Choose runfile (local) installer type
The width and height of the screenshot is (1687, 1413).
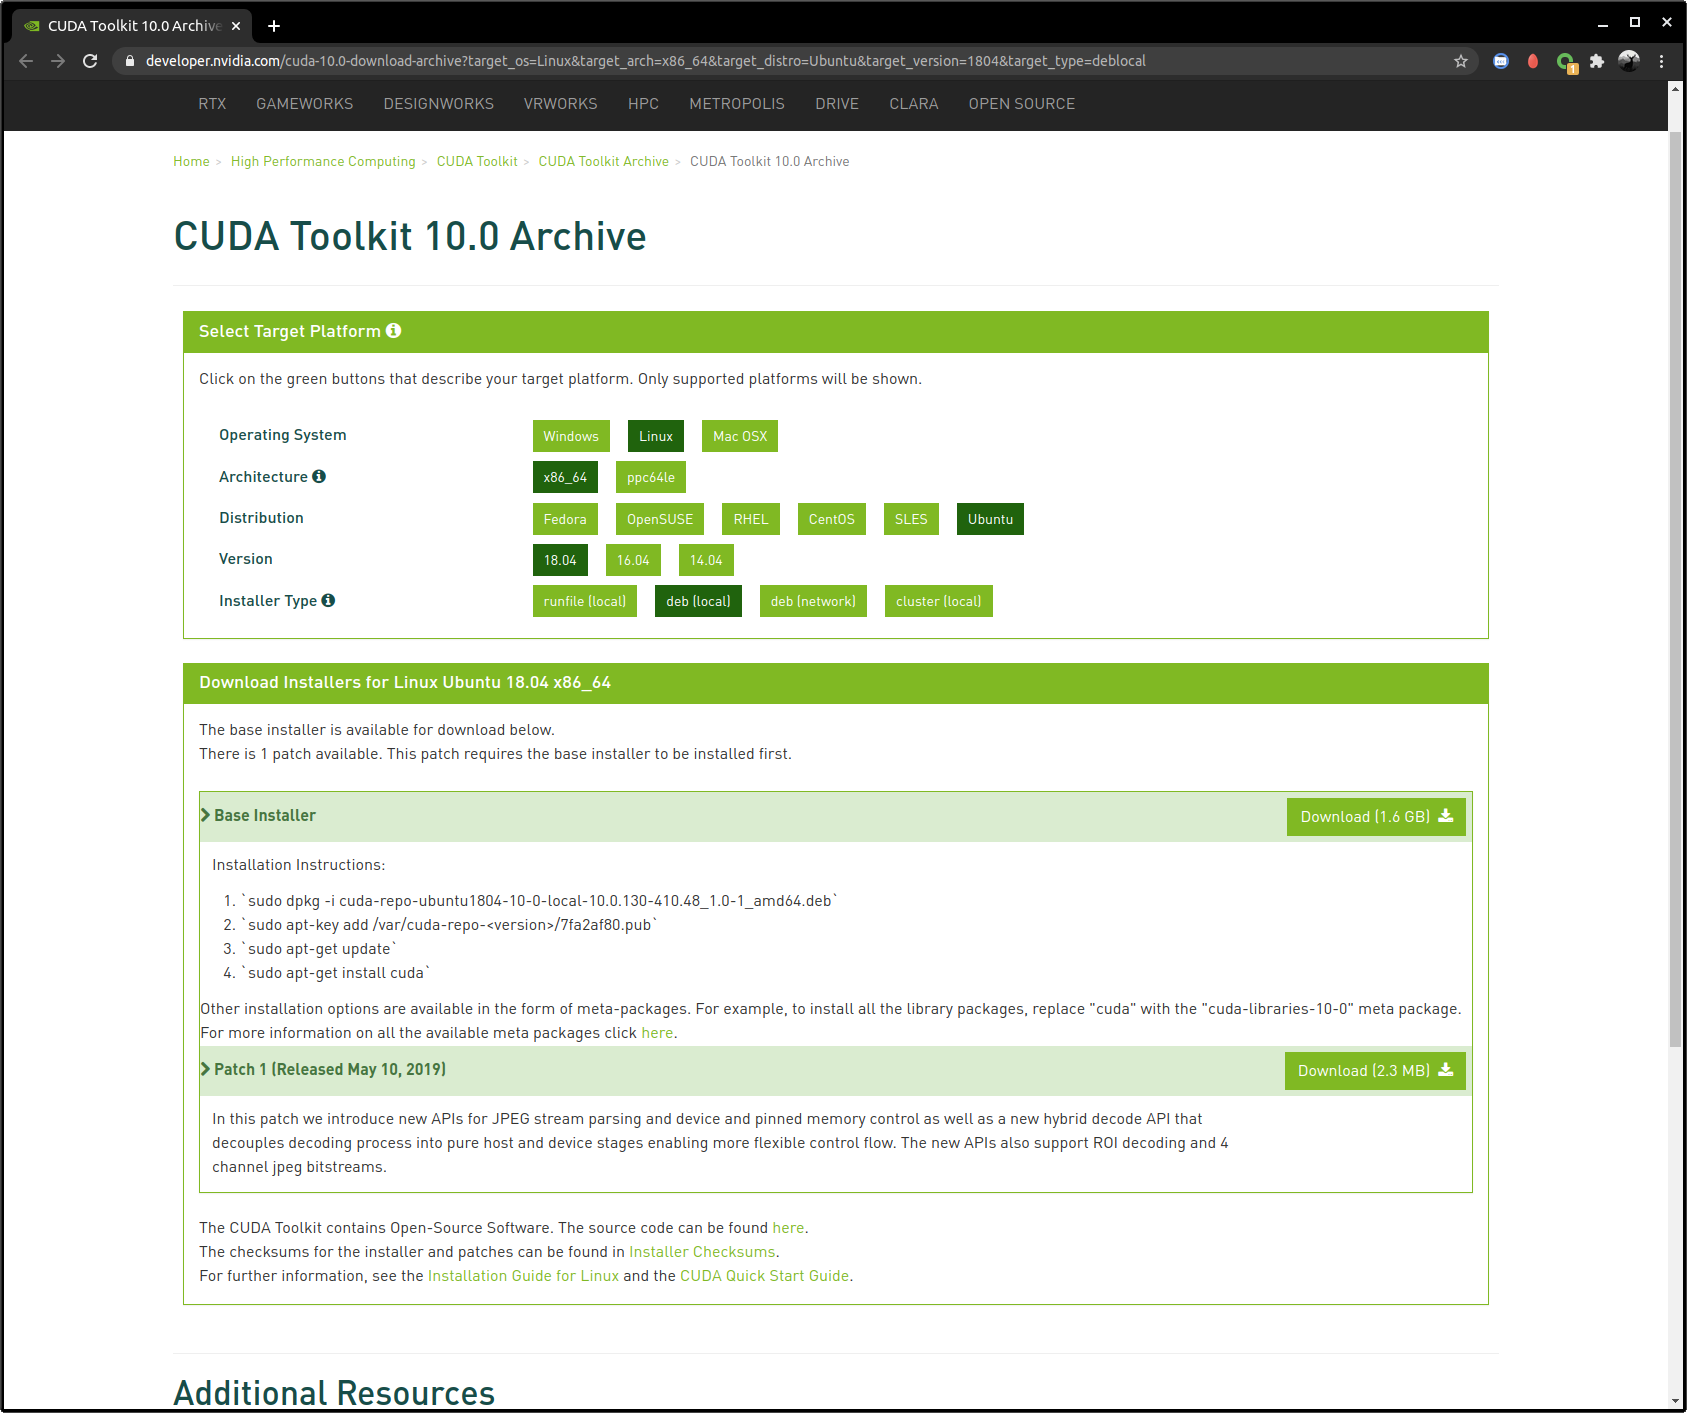pyautogui.click(x=585, y=601)
